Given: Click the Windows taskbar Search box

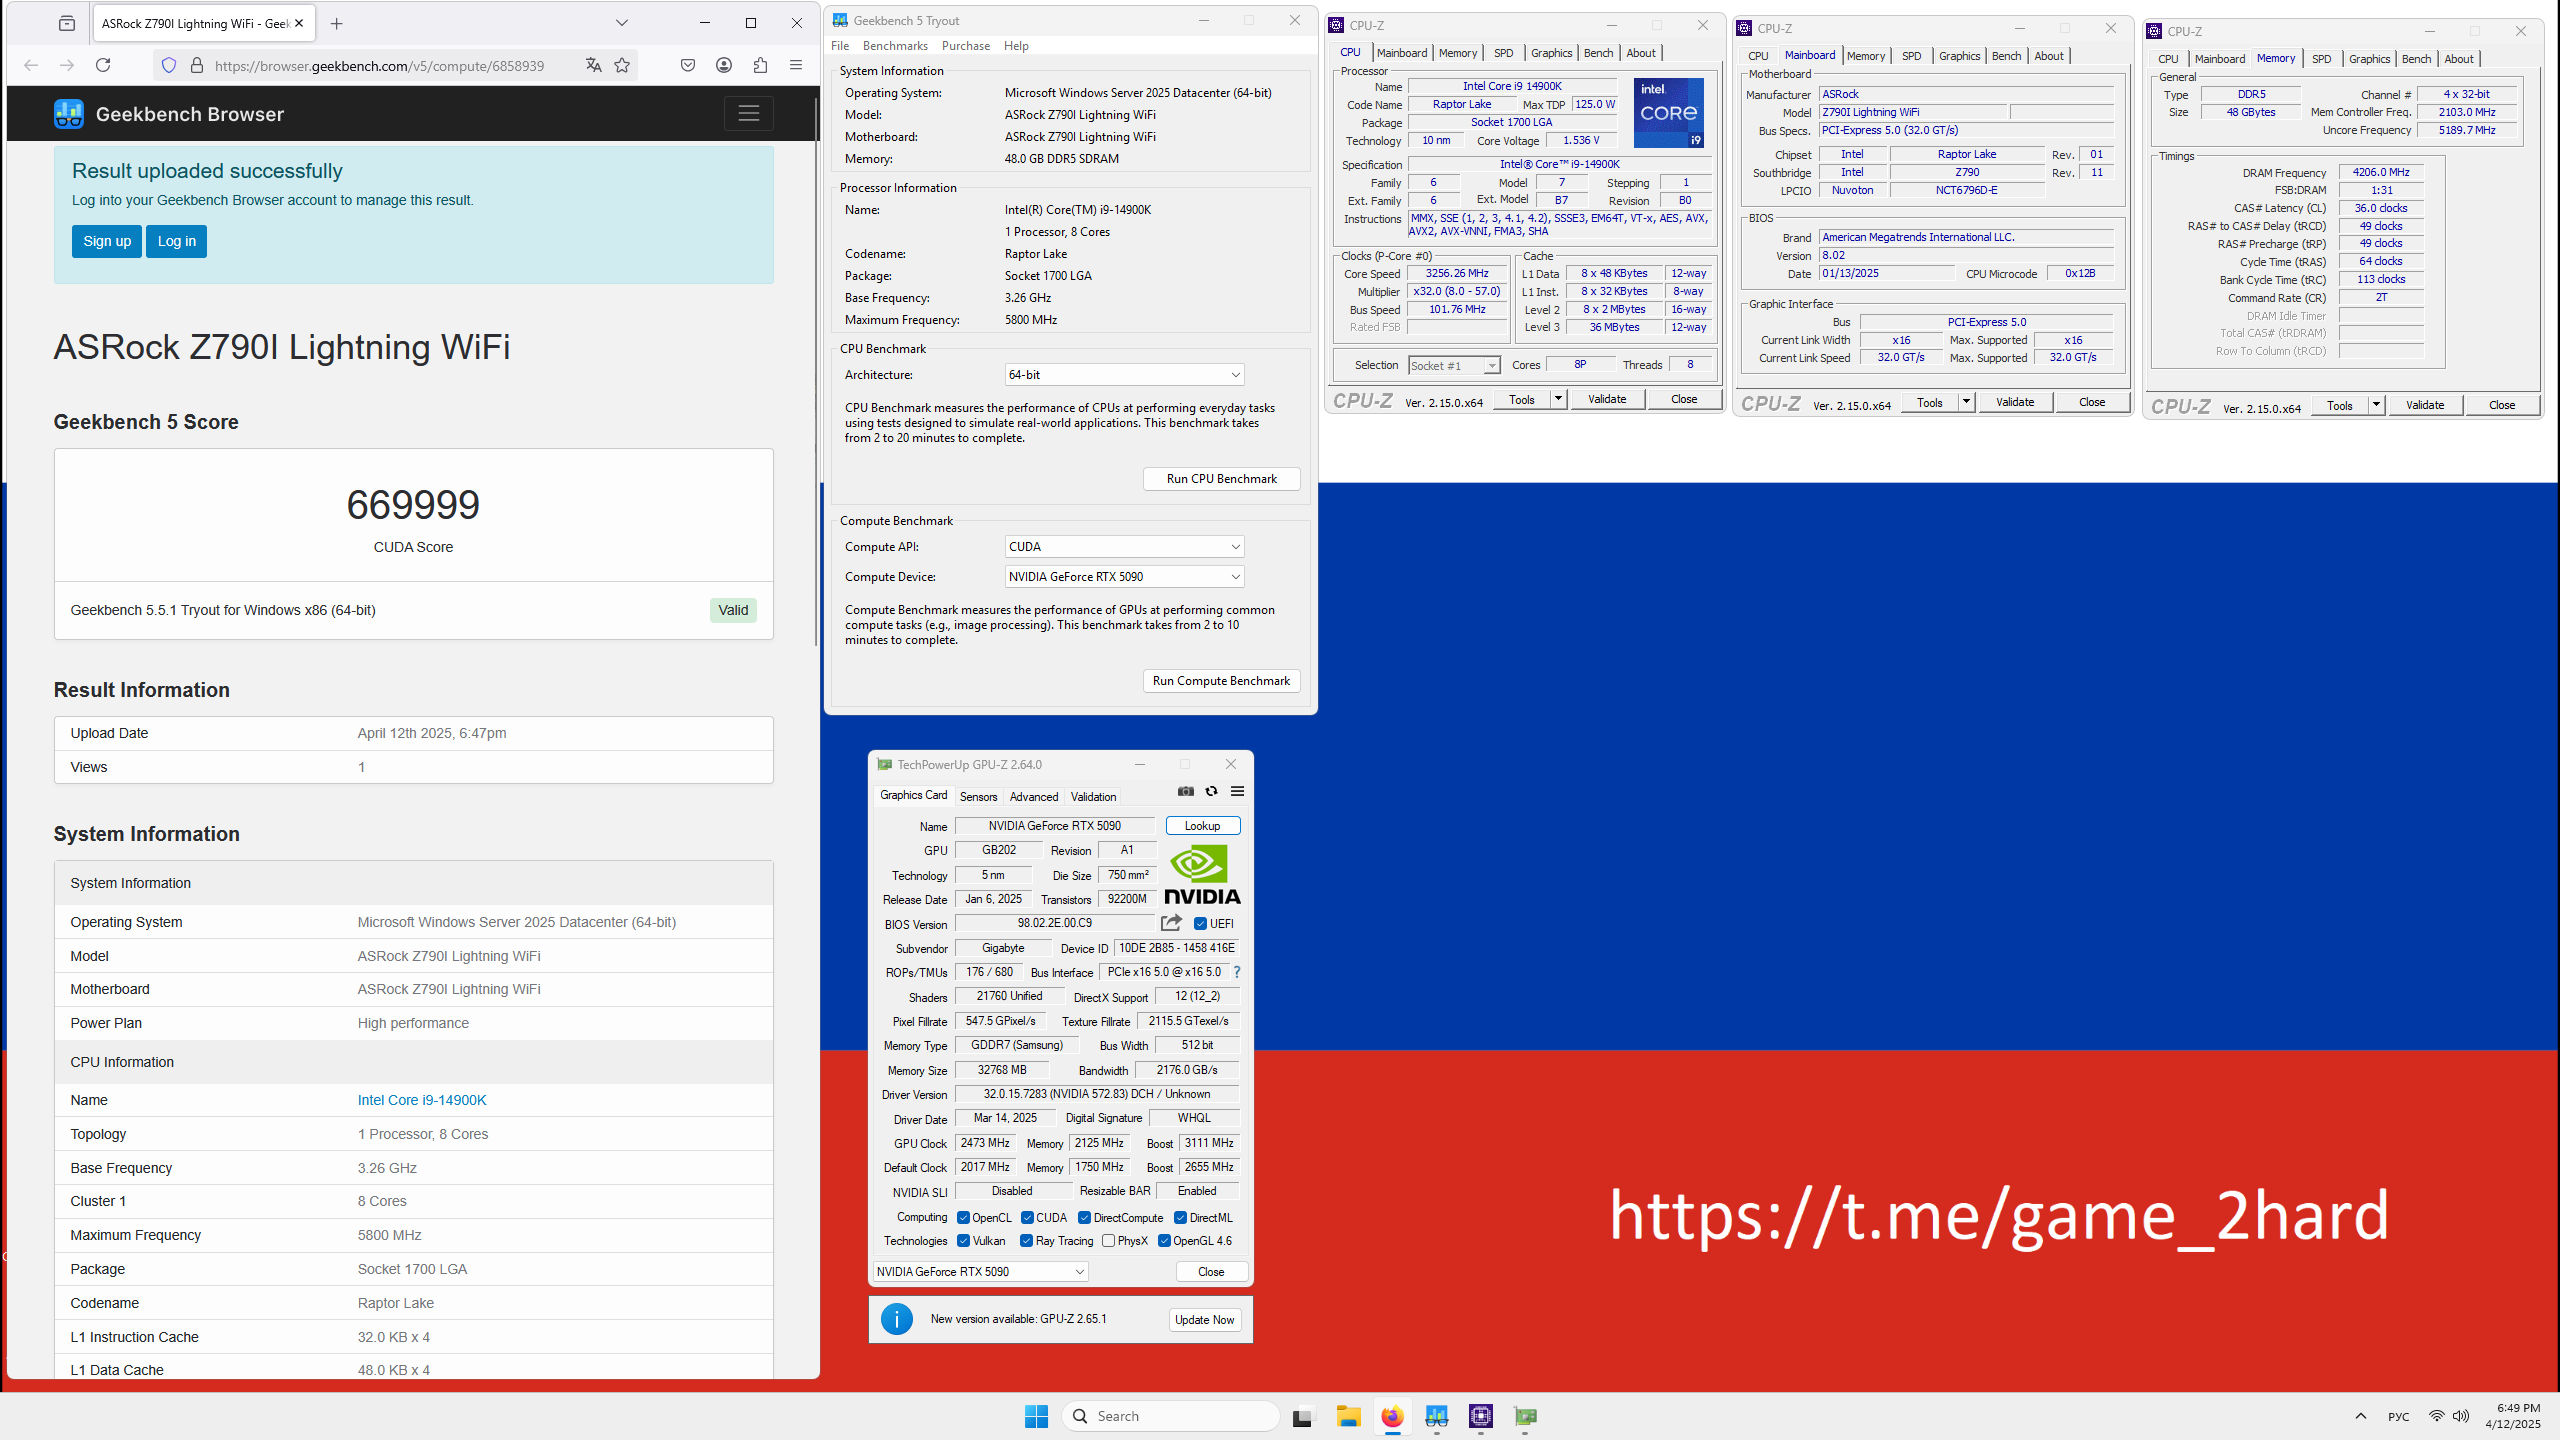Looking at the screenshot, I should click(1170, 1416).
